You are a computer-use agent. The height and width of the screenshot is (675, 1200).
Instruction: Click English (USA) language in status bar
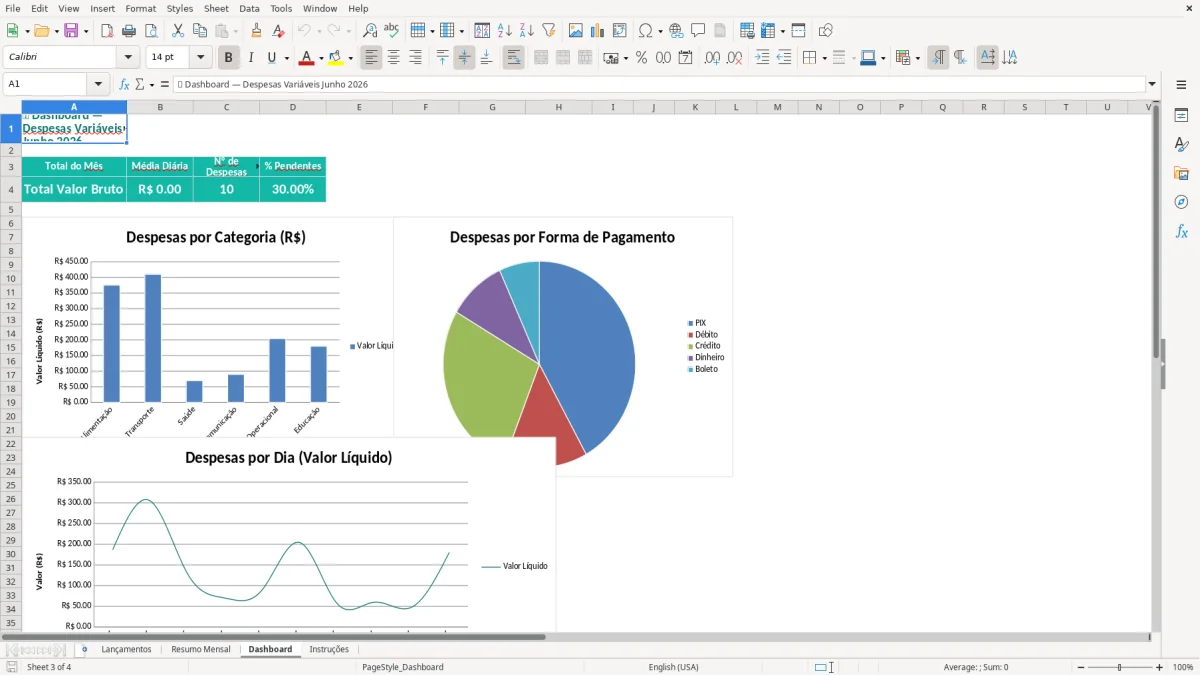click(673, 667)
